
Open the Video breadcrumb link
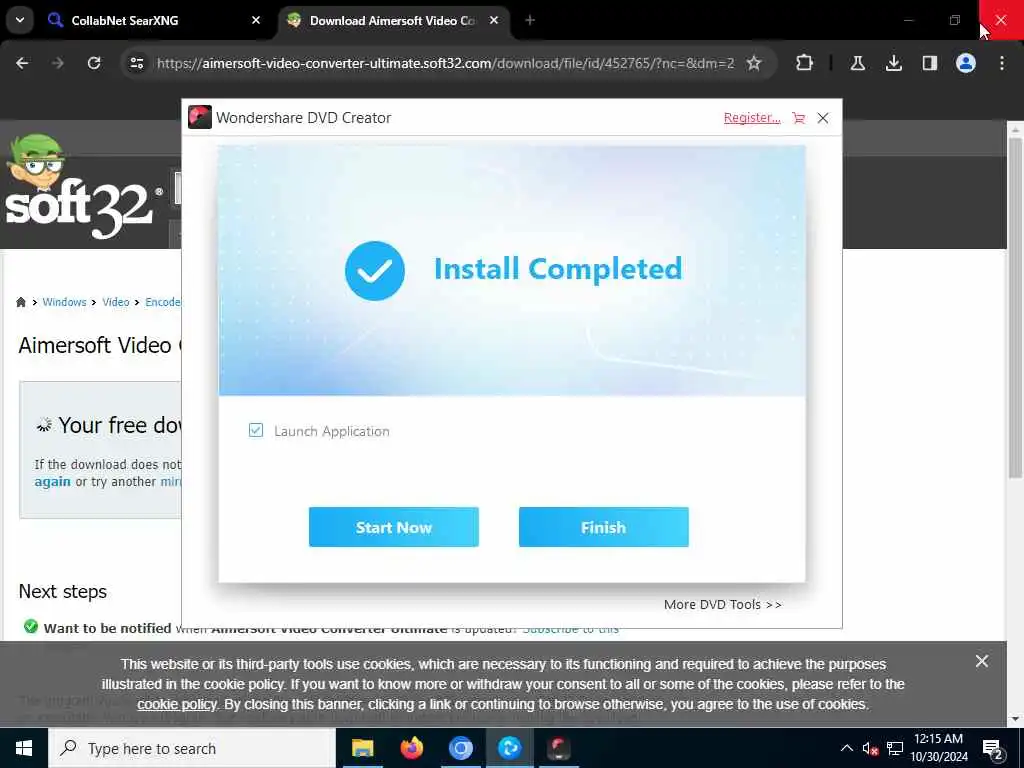[x=116, y=302]
